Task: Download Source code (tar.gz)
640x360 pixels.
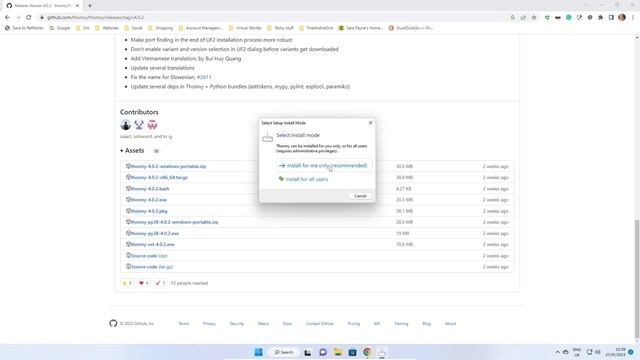Action: click(x=151, y=267)
